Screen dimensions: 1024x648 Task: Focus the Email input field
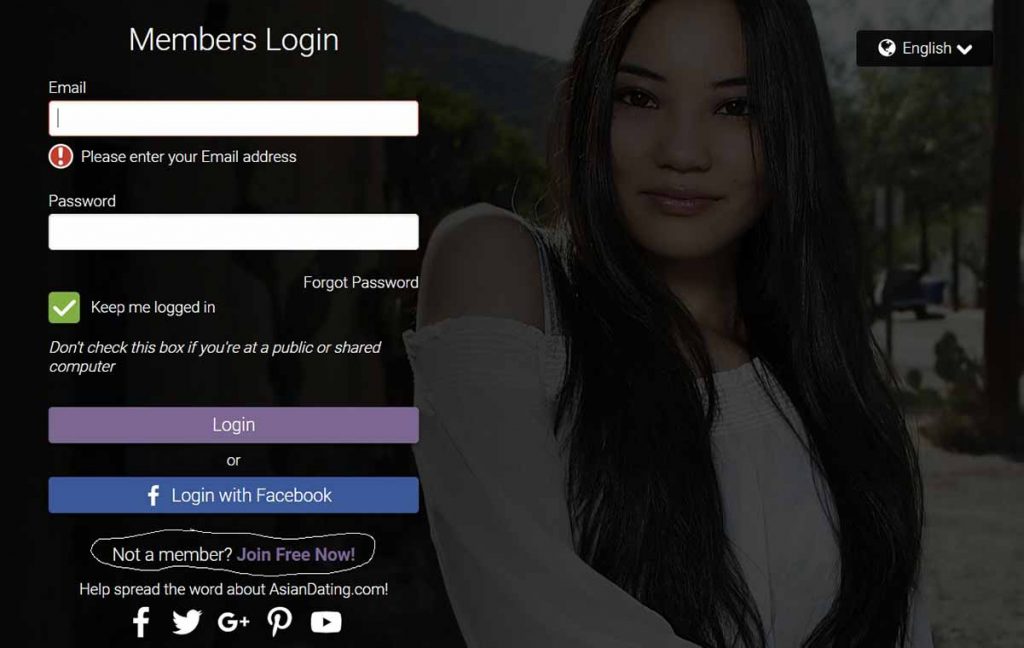tap(234, 118)
